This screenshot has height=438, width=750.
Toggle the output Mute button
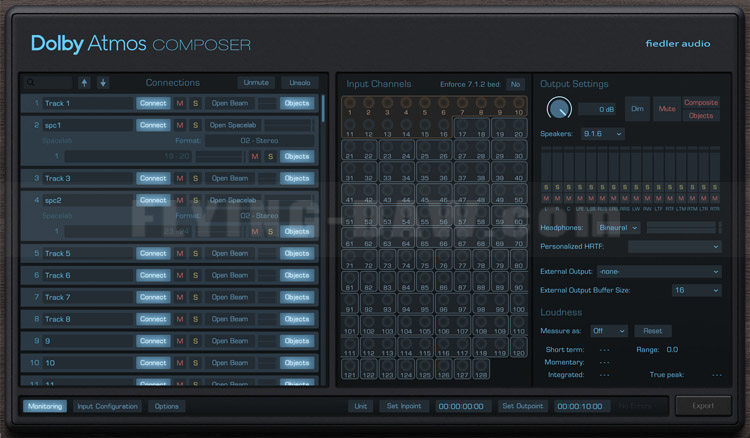667,109
